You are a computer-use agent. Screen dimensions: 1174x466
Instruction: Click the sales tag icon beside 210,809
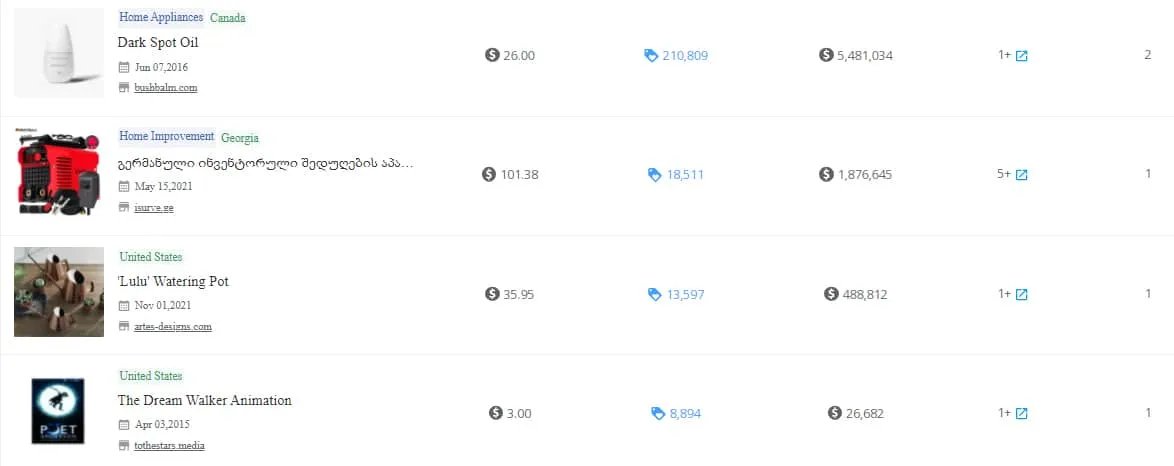tap(651, 56)
